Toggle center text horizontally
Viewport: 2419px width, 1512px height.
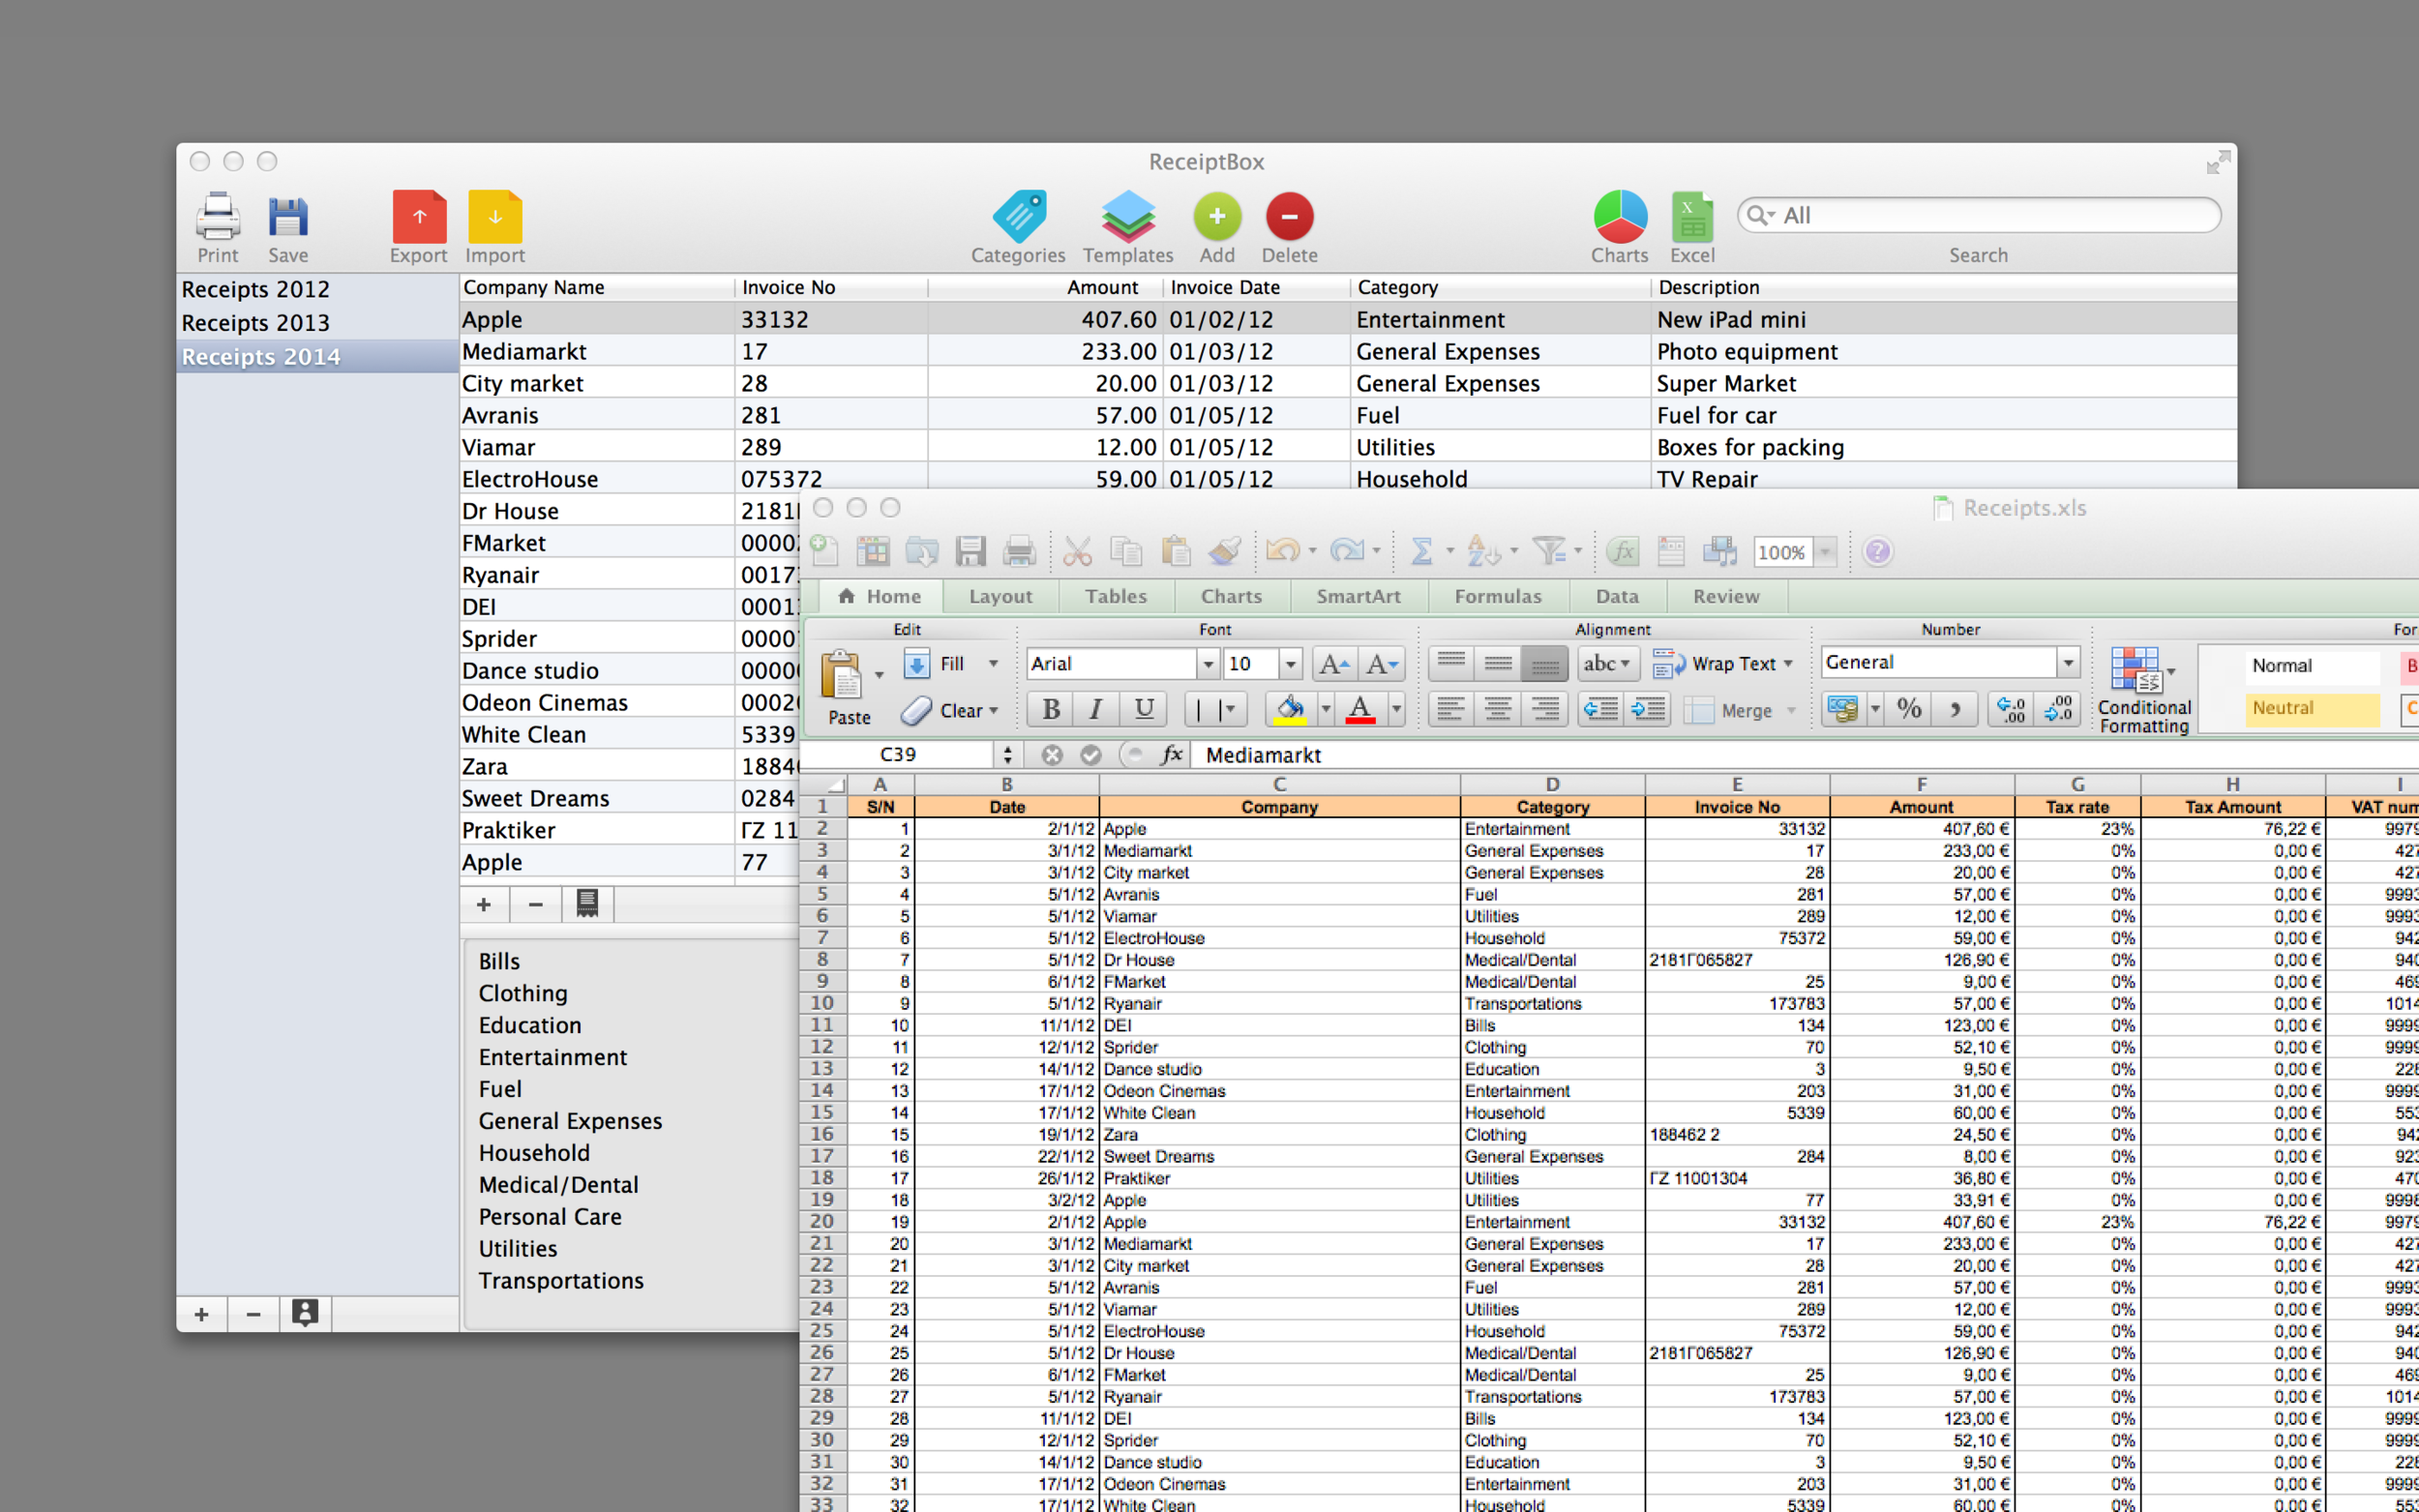click(1498, 710)
